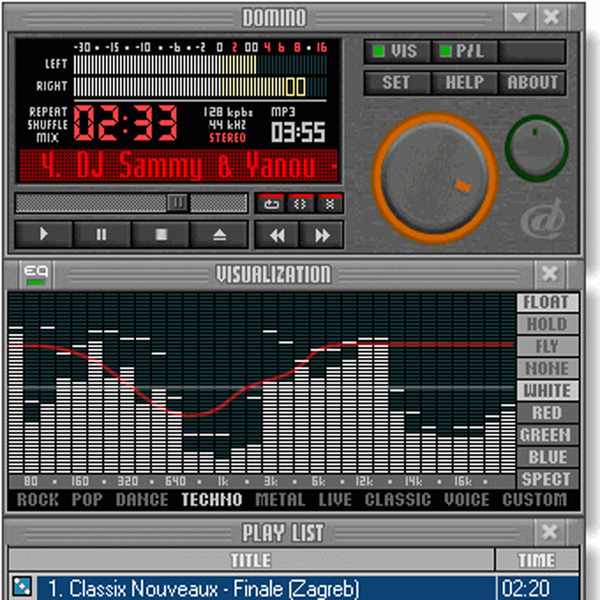600x600 pixels.
Task: Select the DANCE equalizer preset
Action: [142, 500]
